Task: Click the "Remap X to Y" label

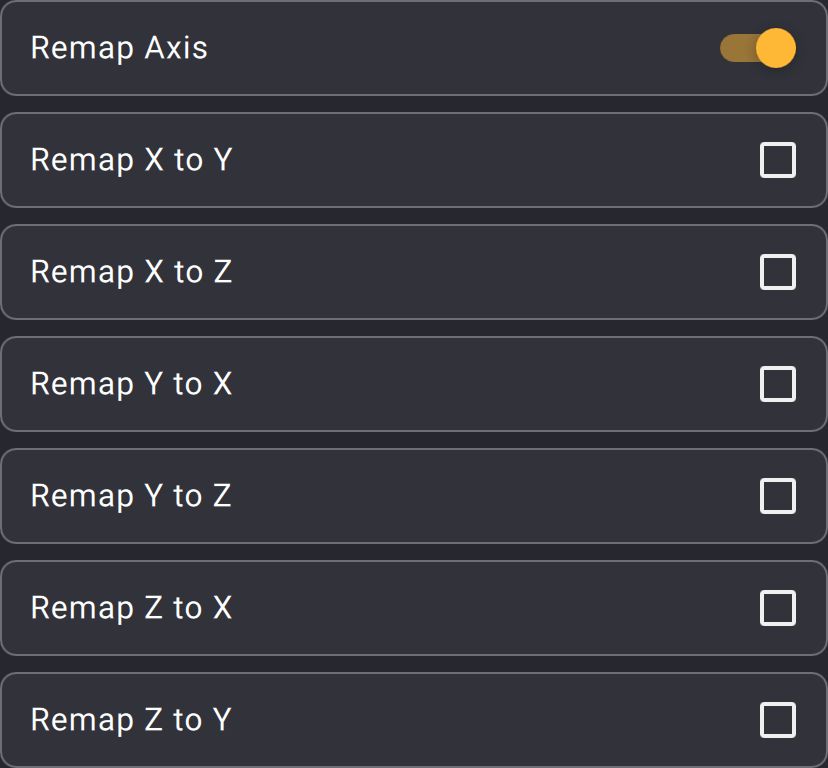Action: (x=131, y=160)
